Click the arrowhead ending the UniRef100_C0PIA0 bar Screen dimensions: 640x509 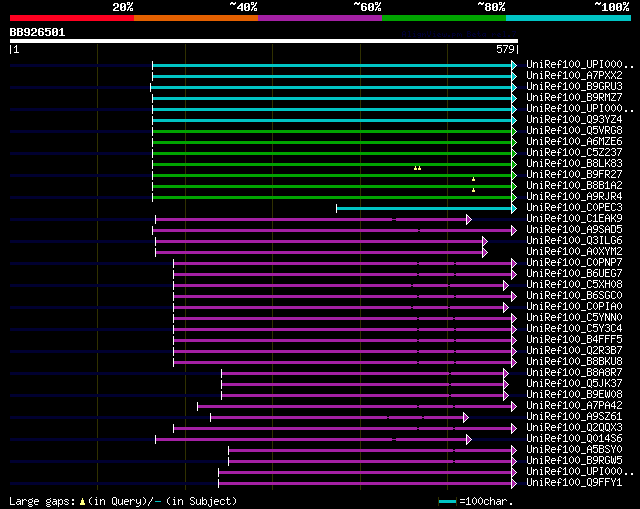tap(506, 307)
